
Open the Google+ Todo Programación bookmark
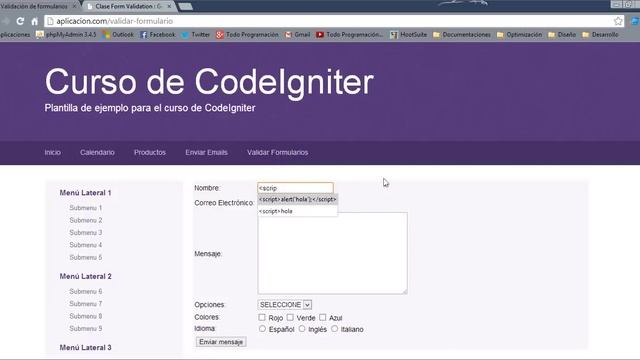point(247,35)
